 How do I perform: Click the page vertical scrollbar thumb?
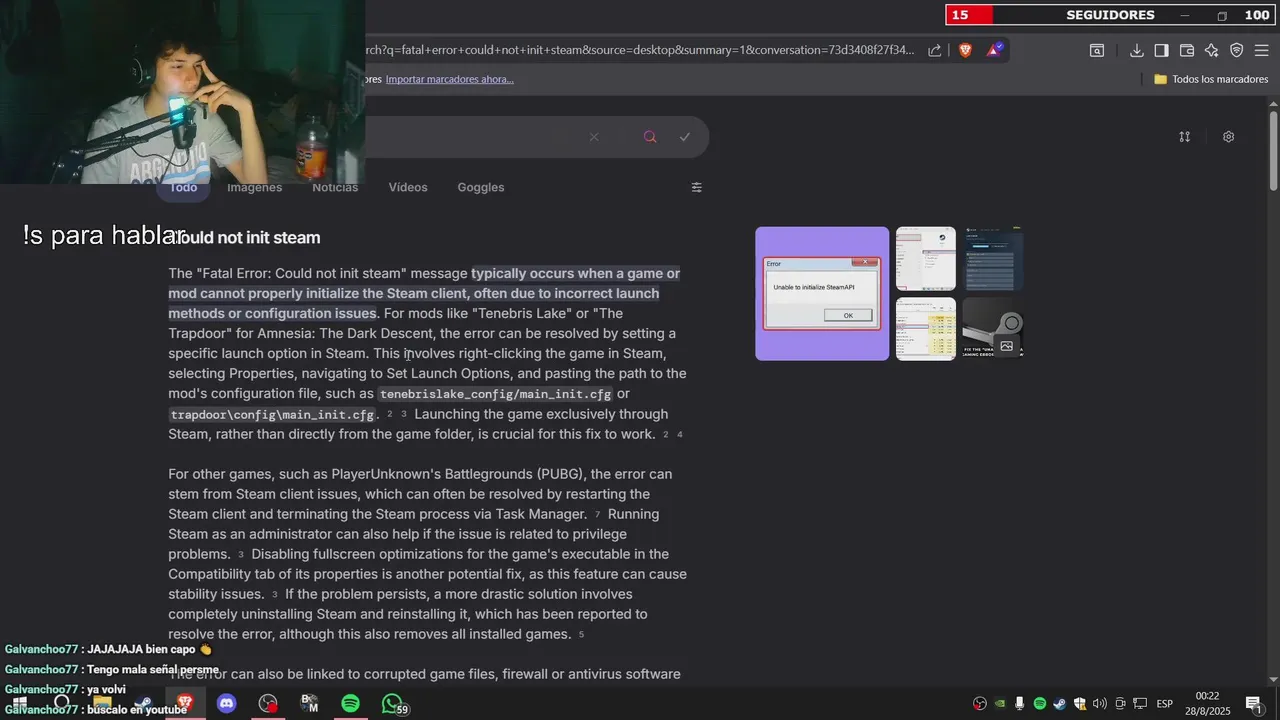pyautogui.click(x=1273, y=150)
